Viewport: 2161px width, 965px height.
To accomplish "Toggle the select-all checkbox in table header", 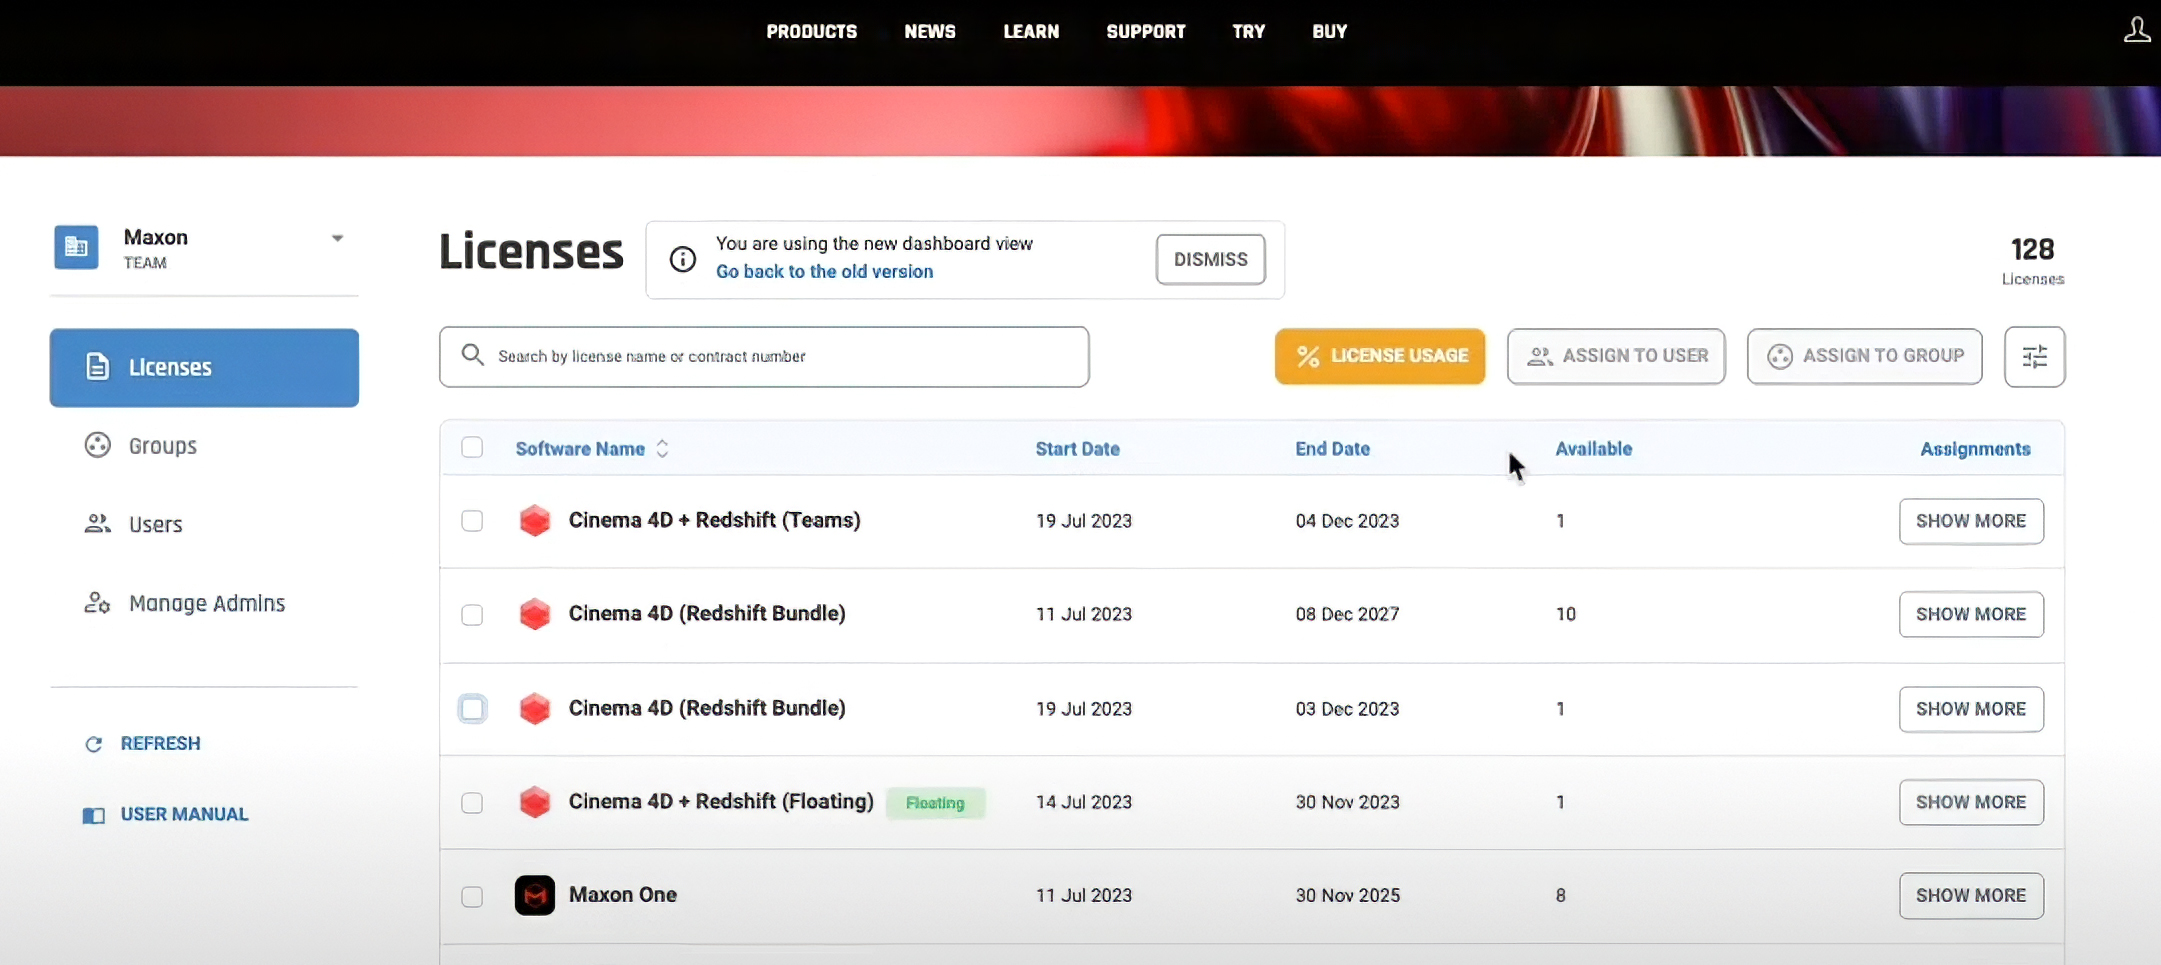I will pyautogui.click(x=472, y=447).
